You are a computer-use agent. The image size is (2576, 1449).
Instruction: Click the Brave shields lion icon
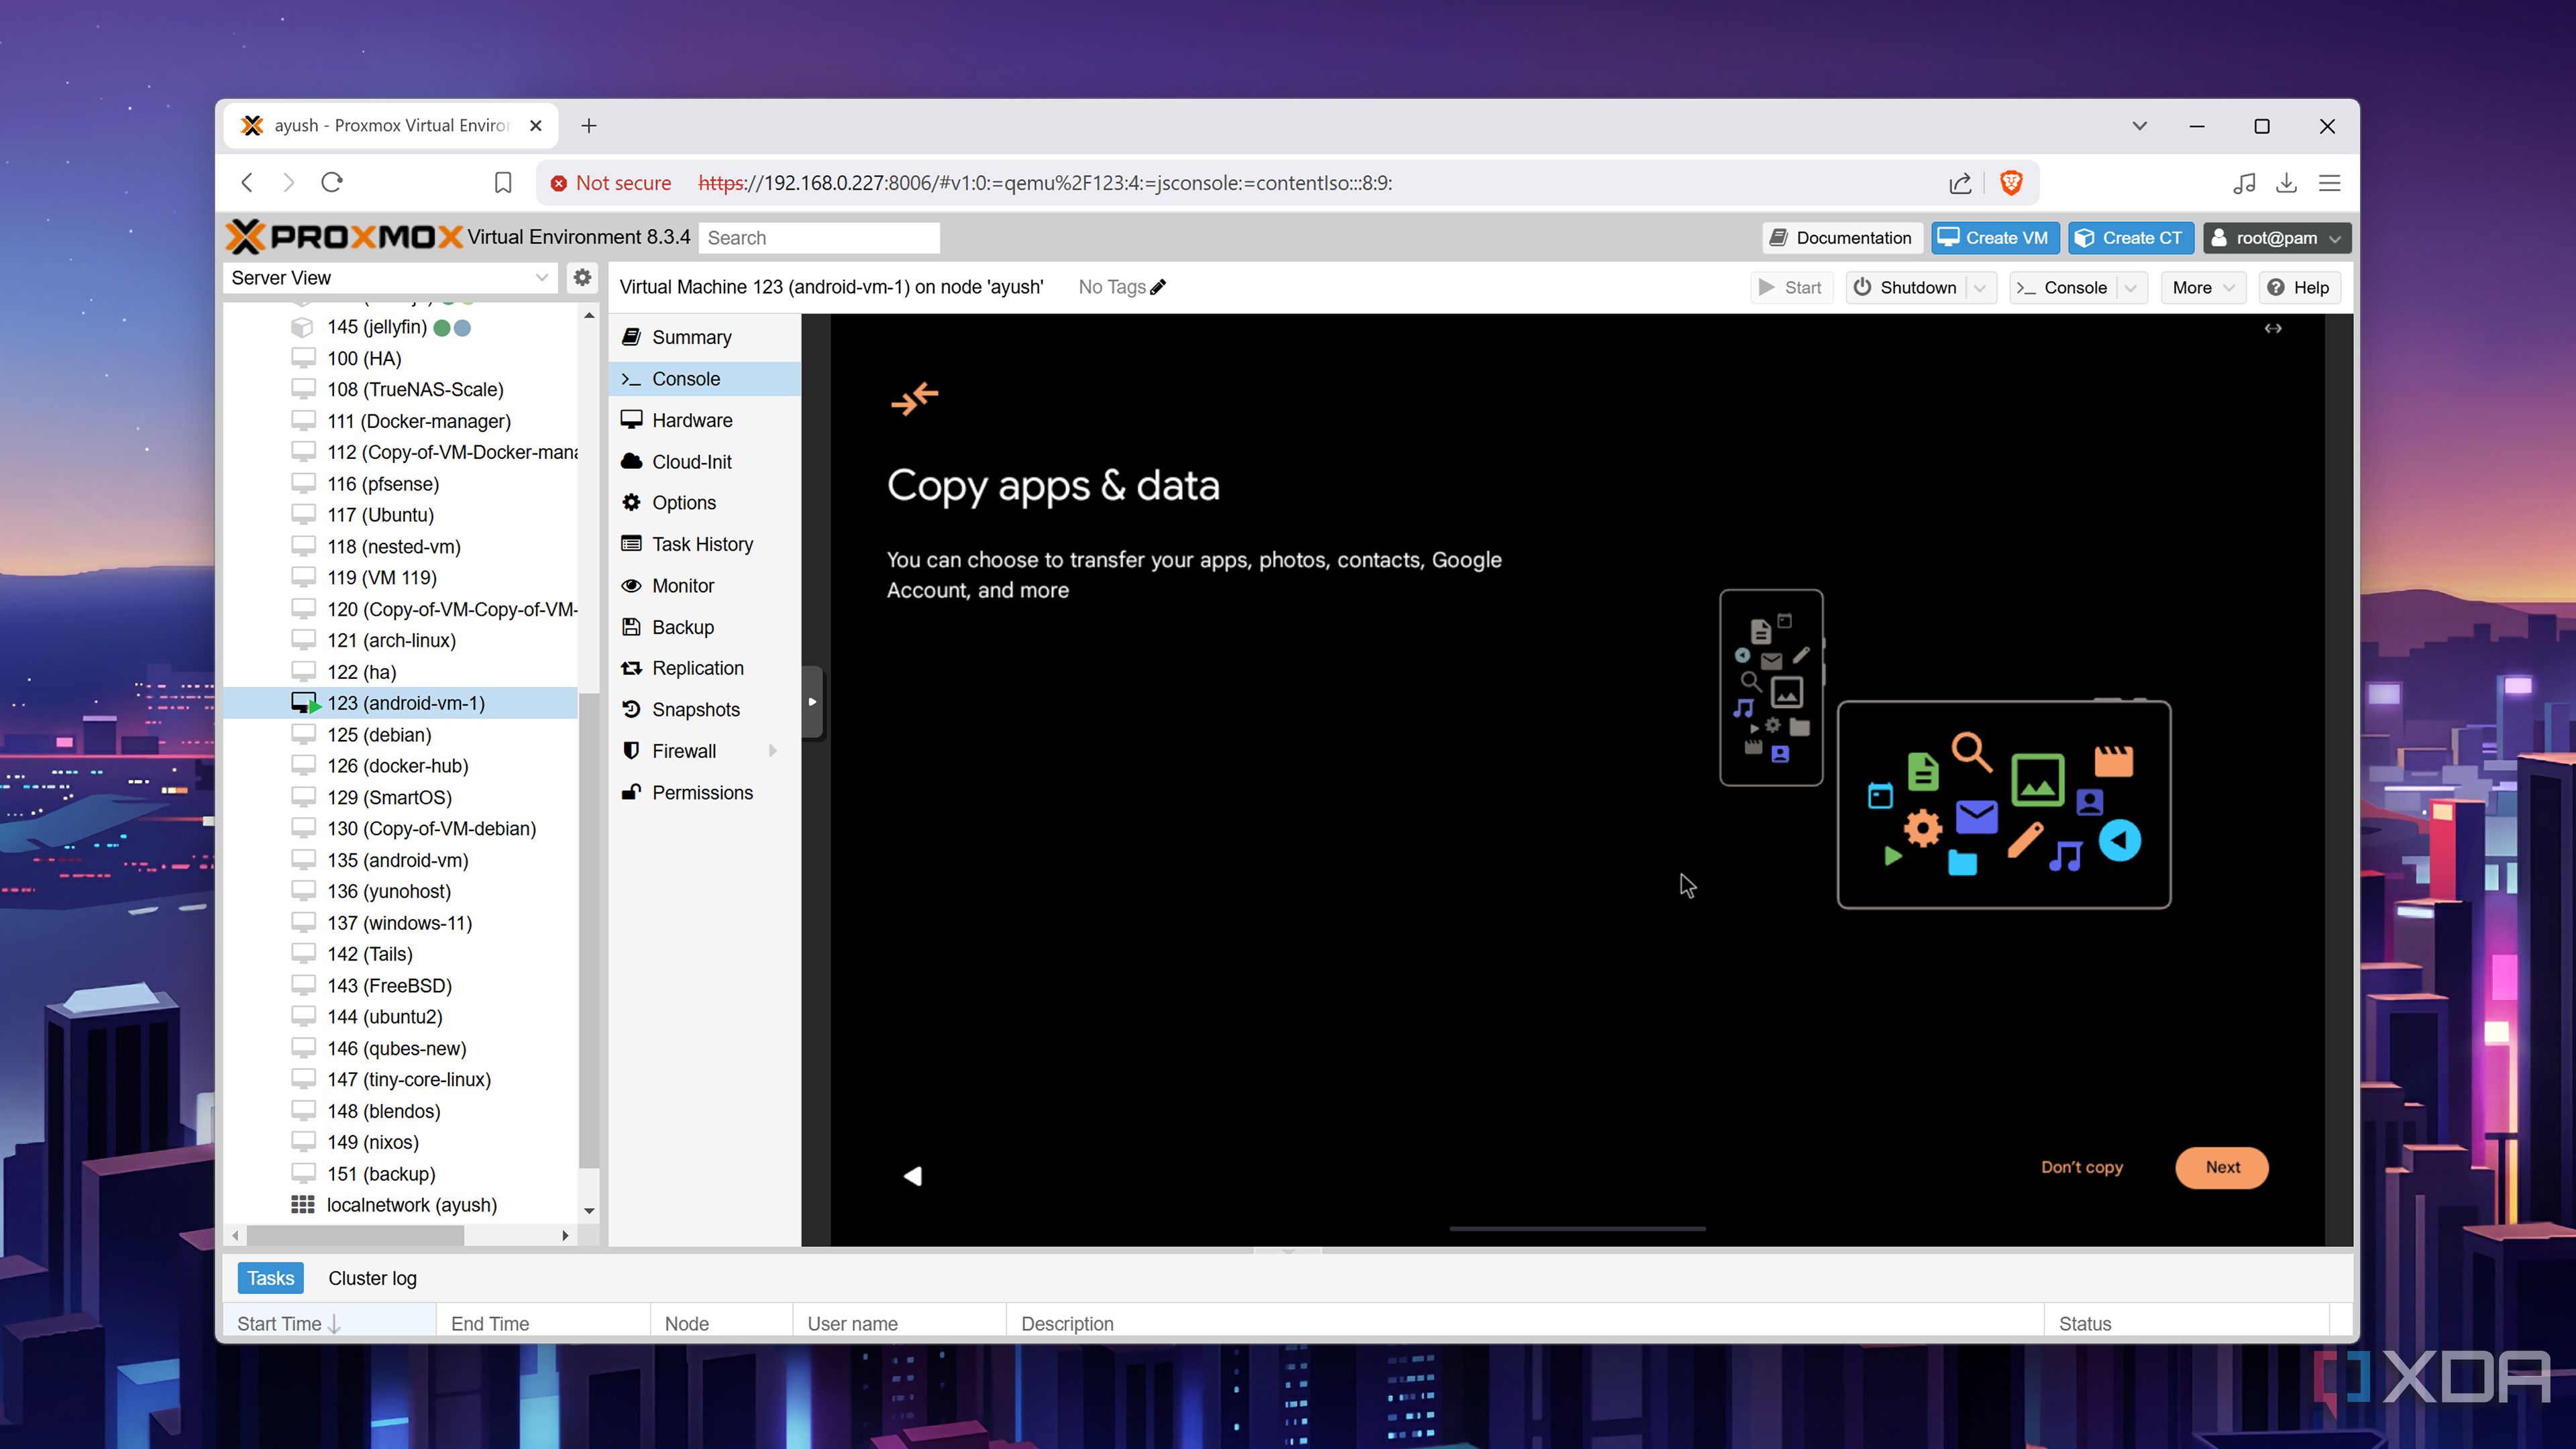coord(2011,183)
